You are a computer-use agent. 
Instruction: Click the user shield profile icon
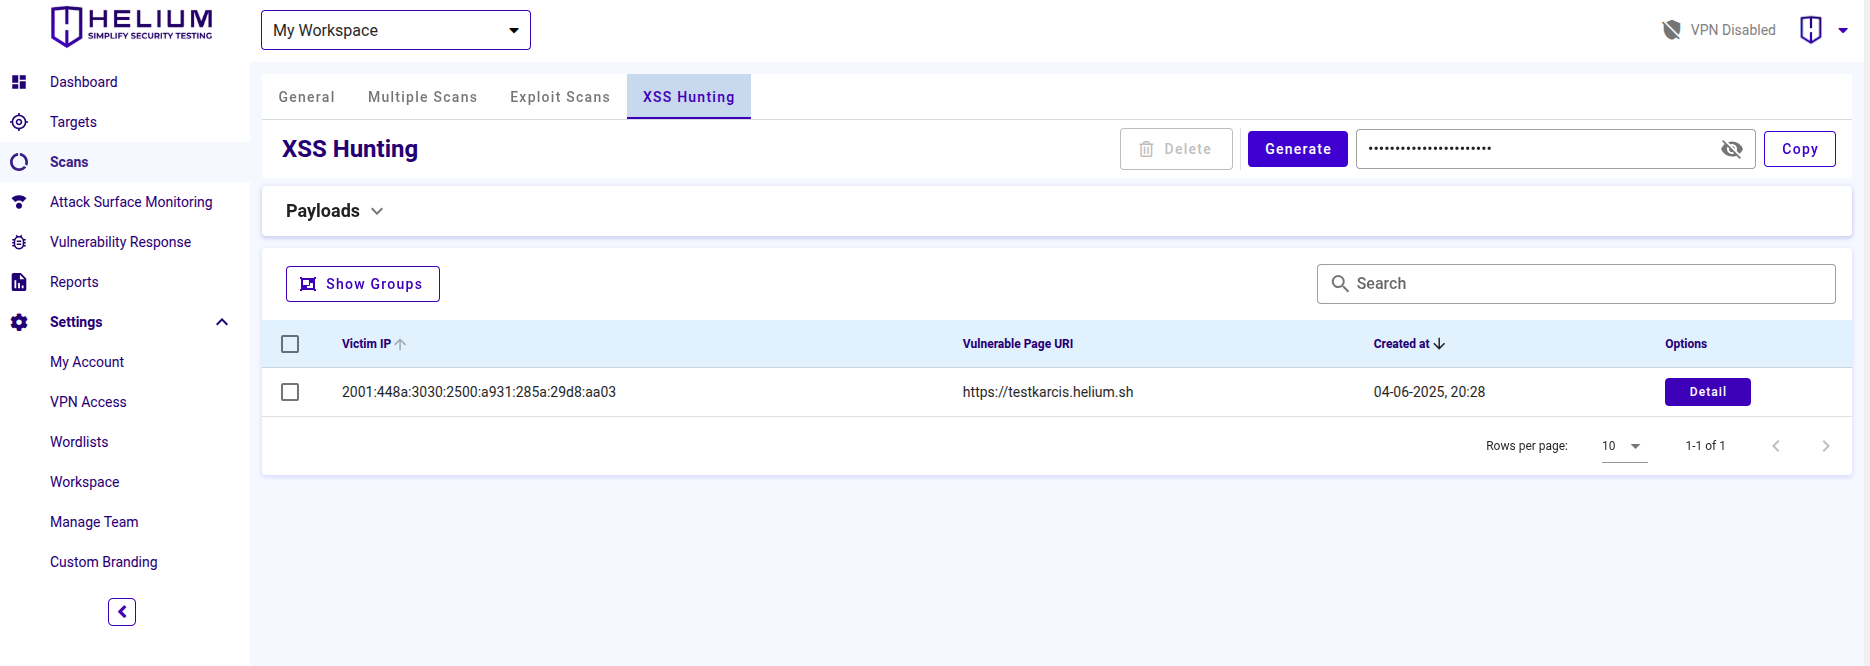pyautogui.click(x=1811, y=30)
